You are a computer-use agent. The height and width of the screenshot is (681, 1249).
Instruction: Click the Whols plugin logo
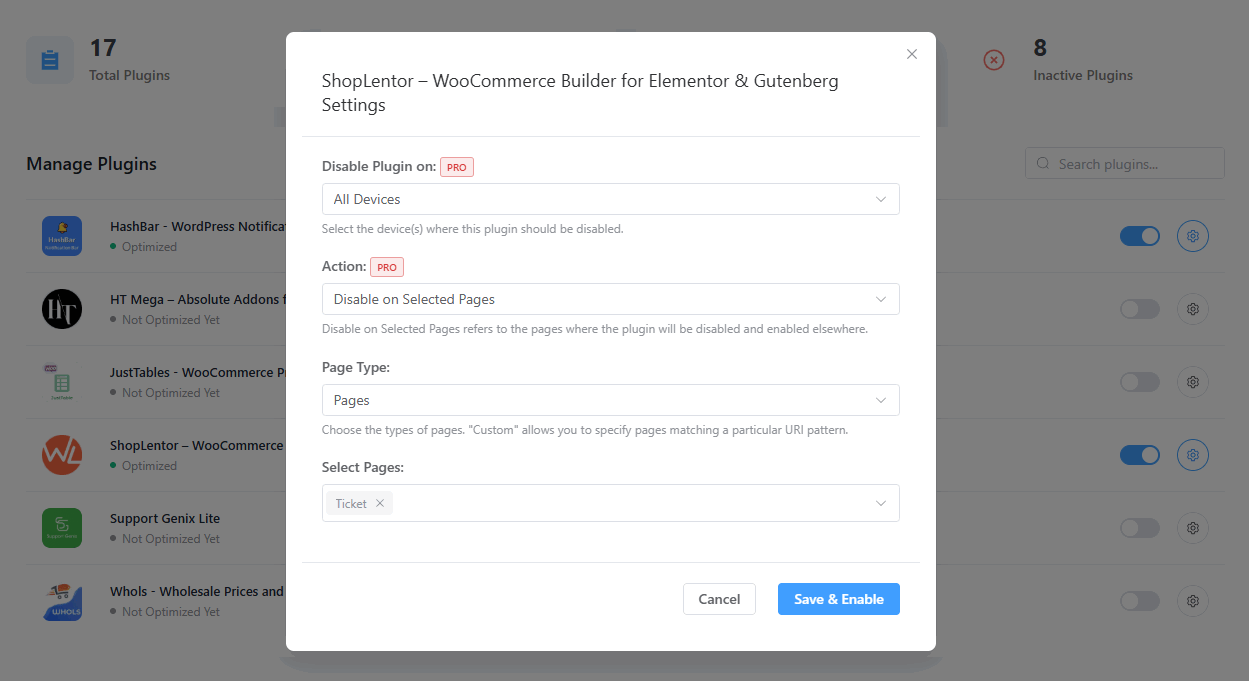pyautogui.click(x=62, y=601)
